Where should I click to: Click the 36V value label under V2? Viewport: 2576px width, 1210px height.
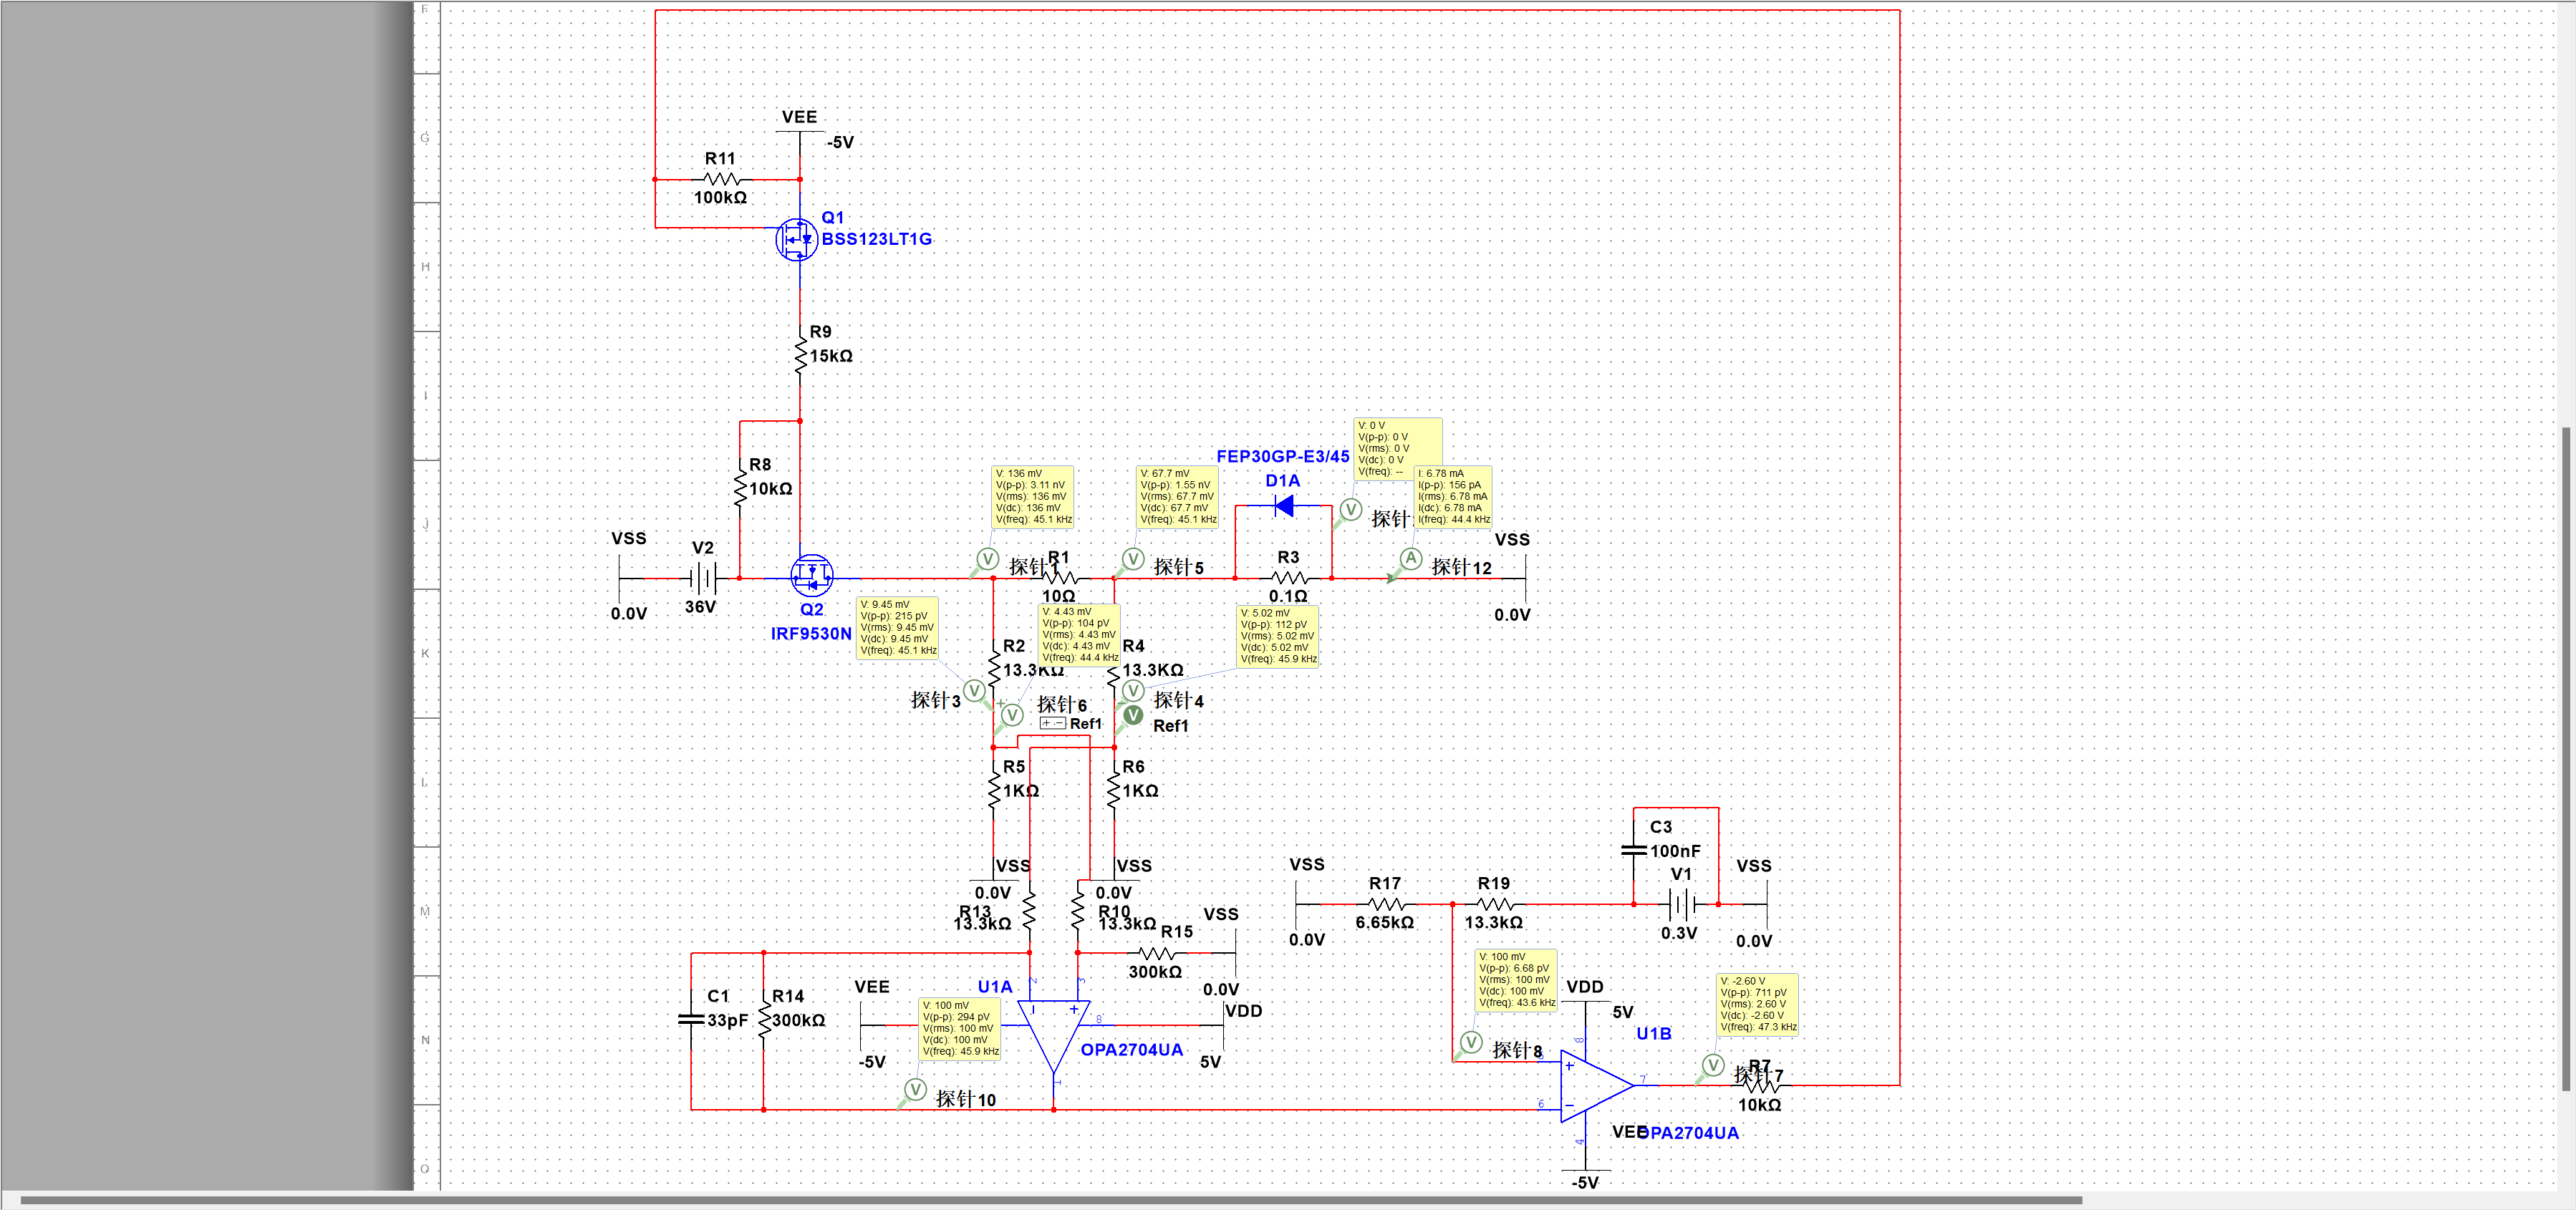coord(700,607)
